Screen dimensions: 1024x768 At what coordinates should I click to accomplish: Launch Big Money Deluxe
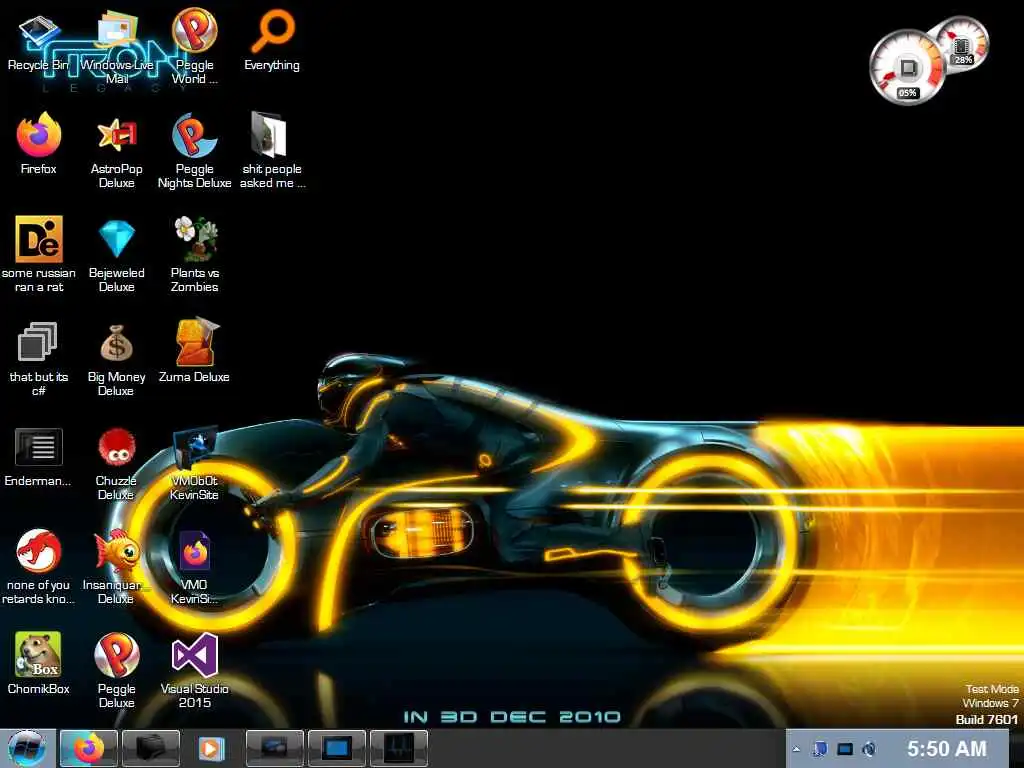(116, 359)
